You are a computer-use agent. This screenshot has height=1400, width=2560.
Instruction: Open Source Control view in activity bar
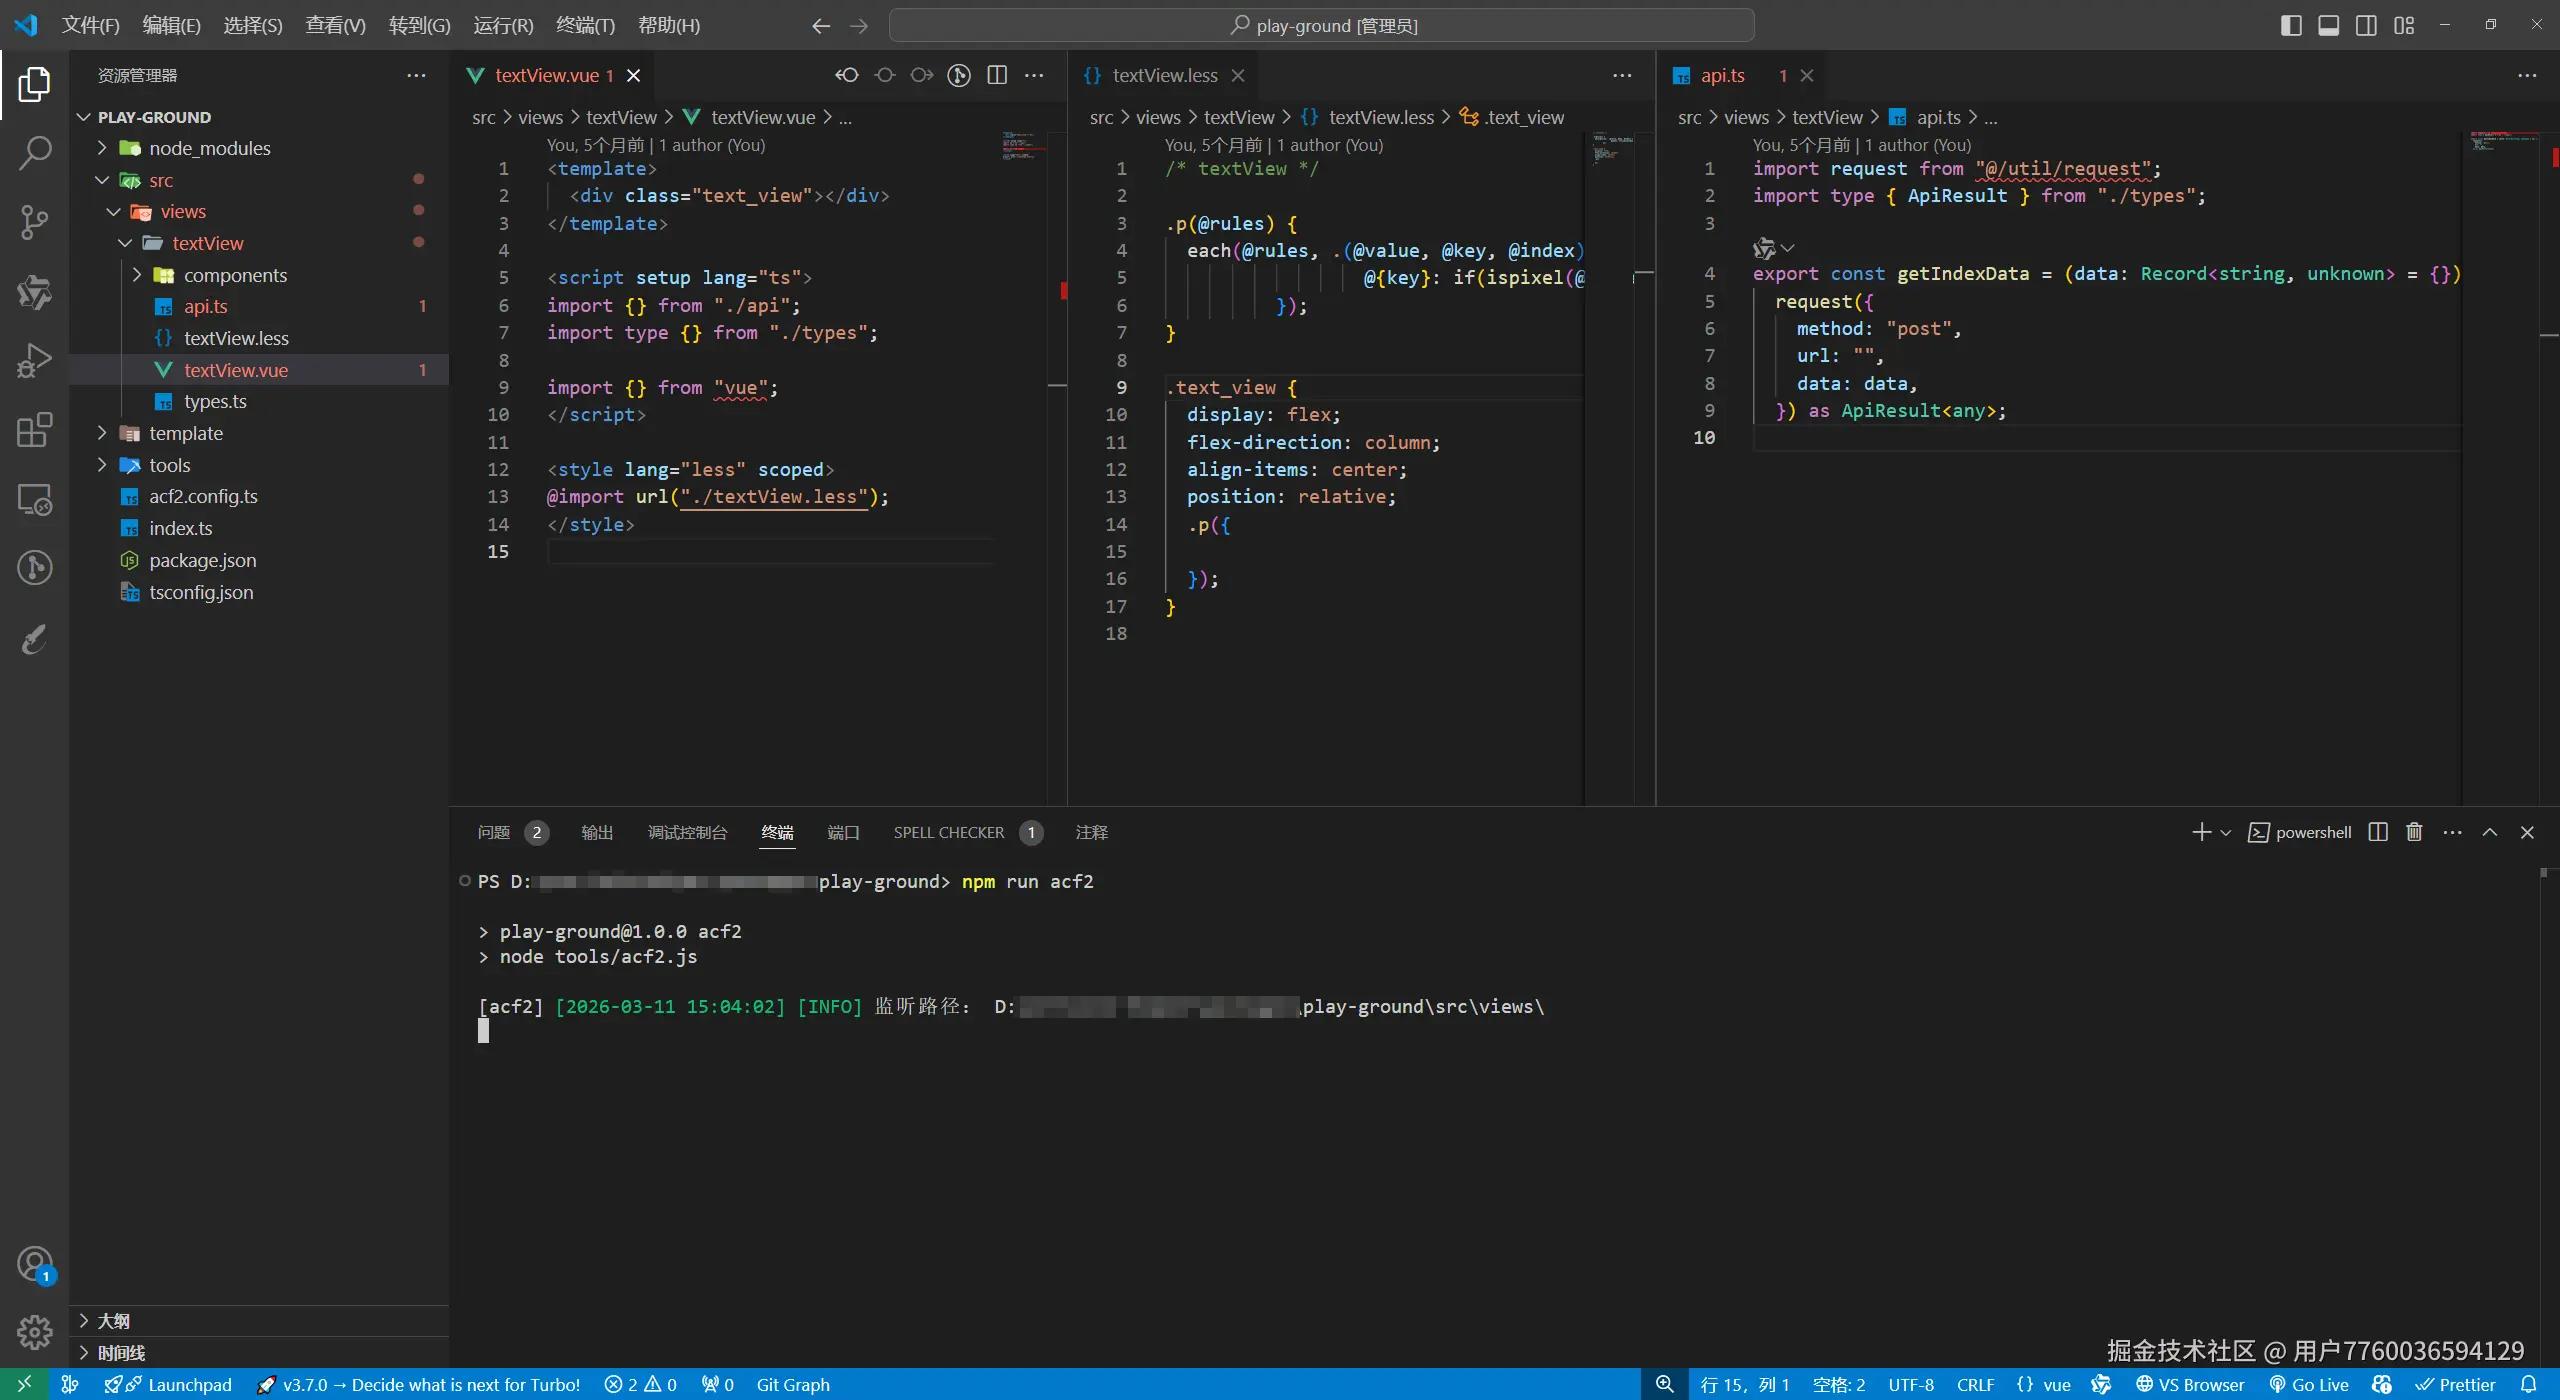34,221
